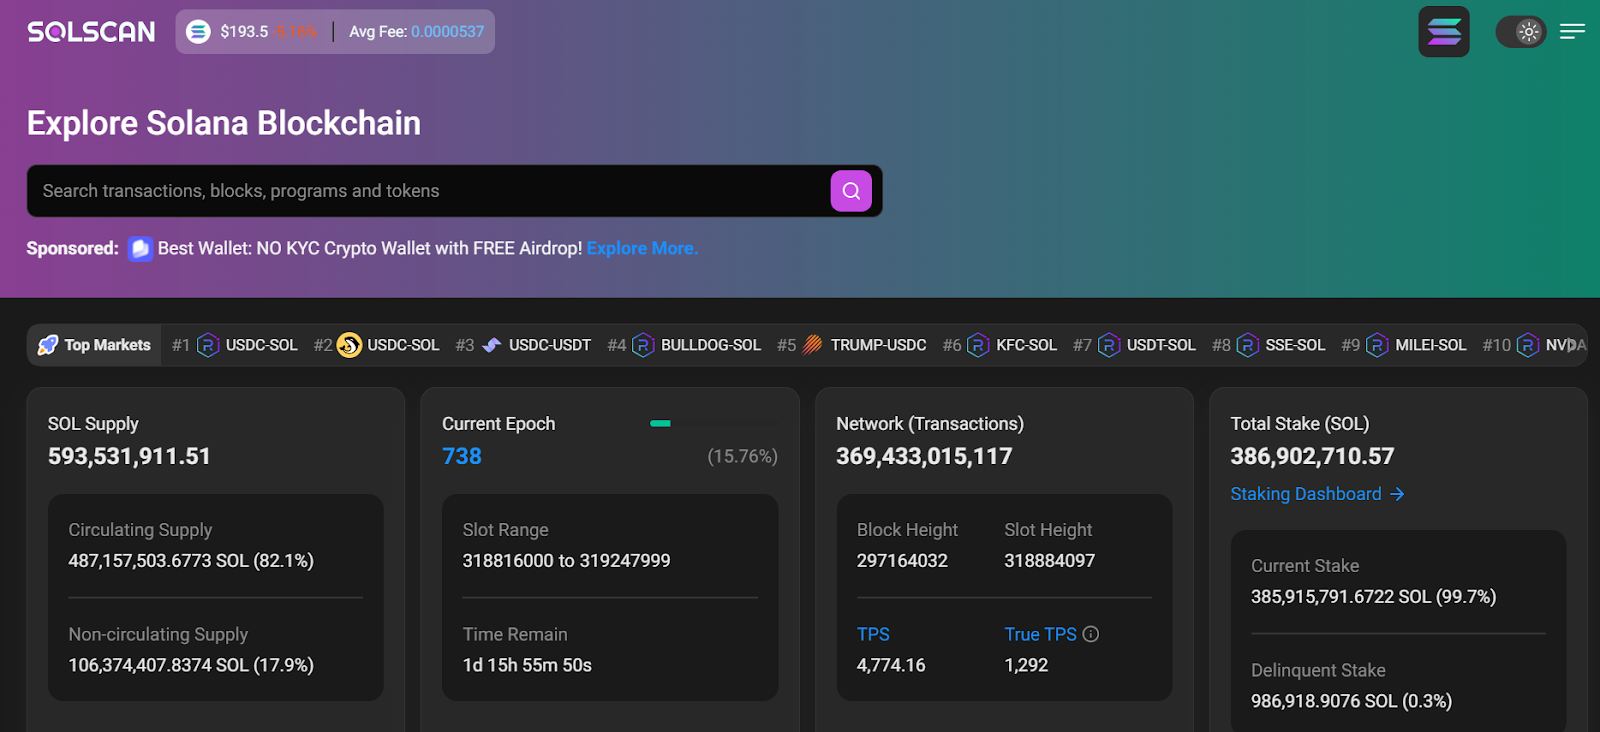1600x732 pixels.
Task: Open the USDT-SOL market
Action: click(x=1161, y=345)
